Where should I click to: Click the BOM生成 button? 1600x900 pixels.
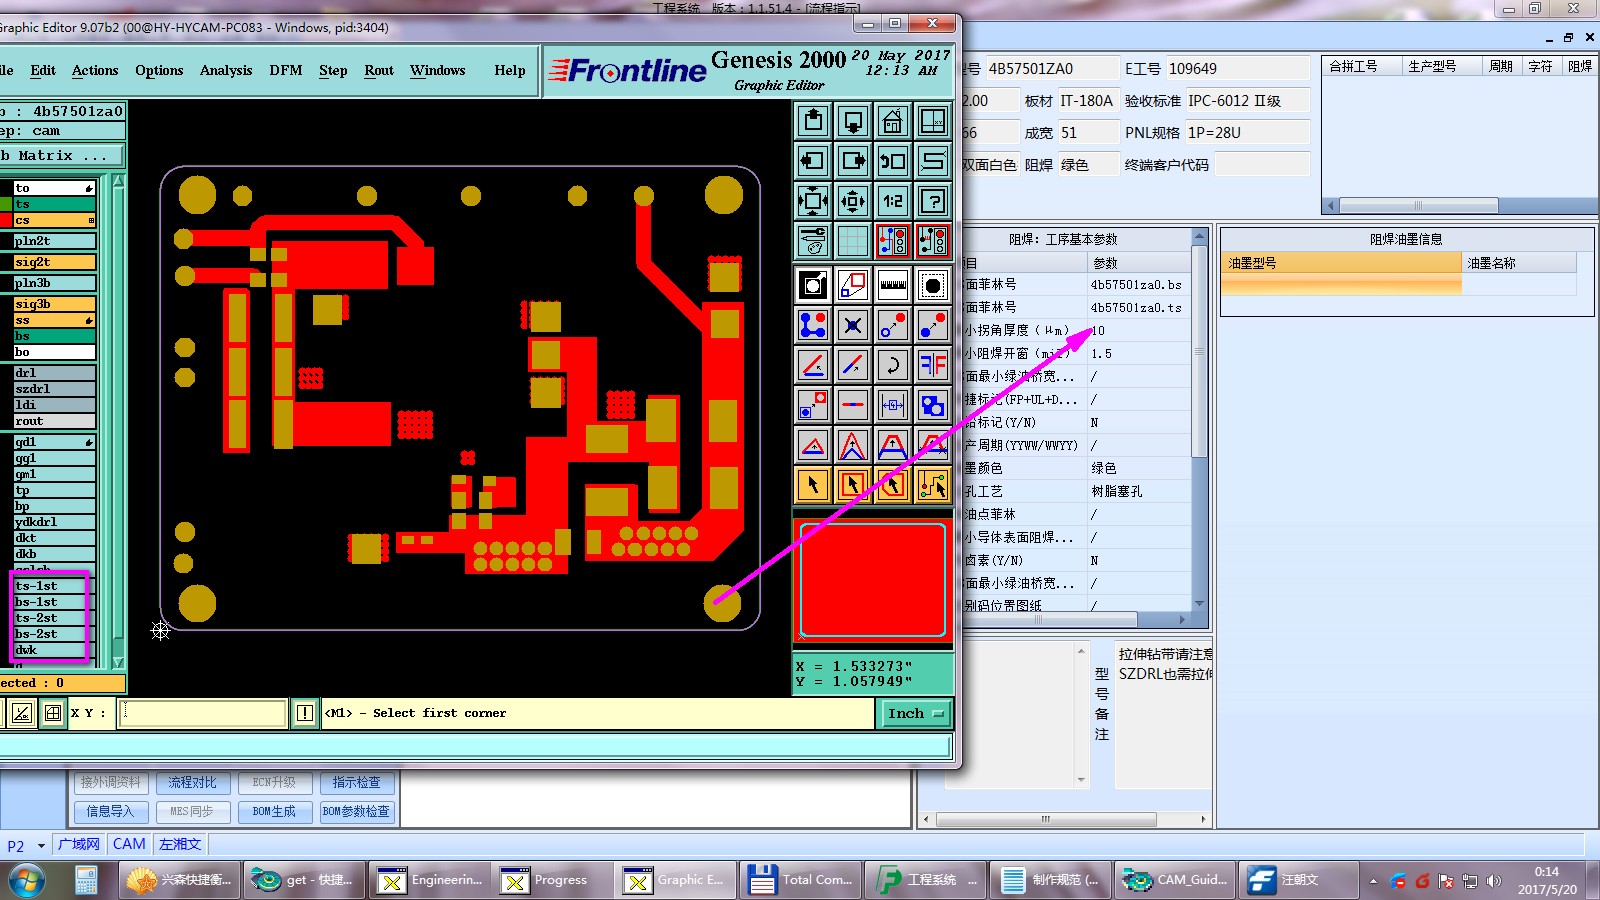point(274,811)
